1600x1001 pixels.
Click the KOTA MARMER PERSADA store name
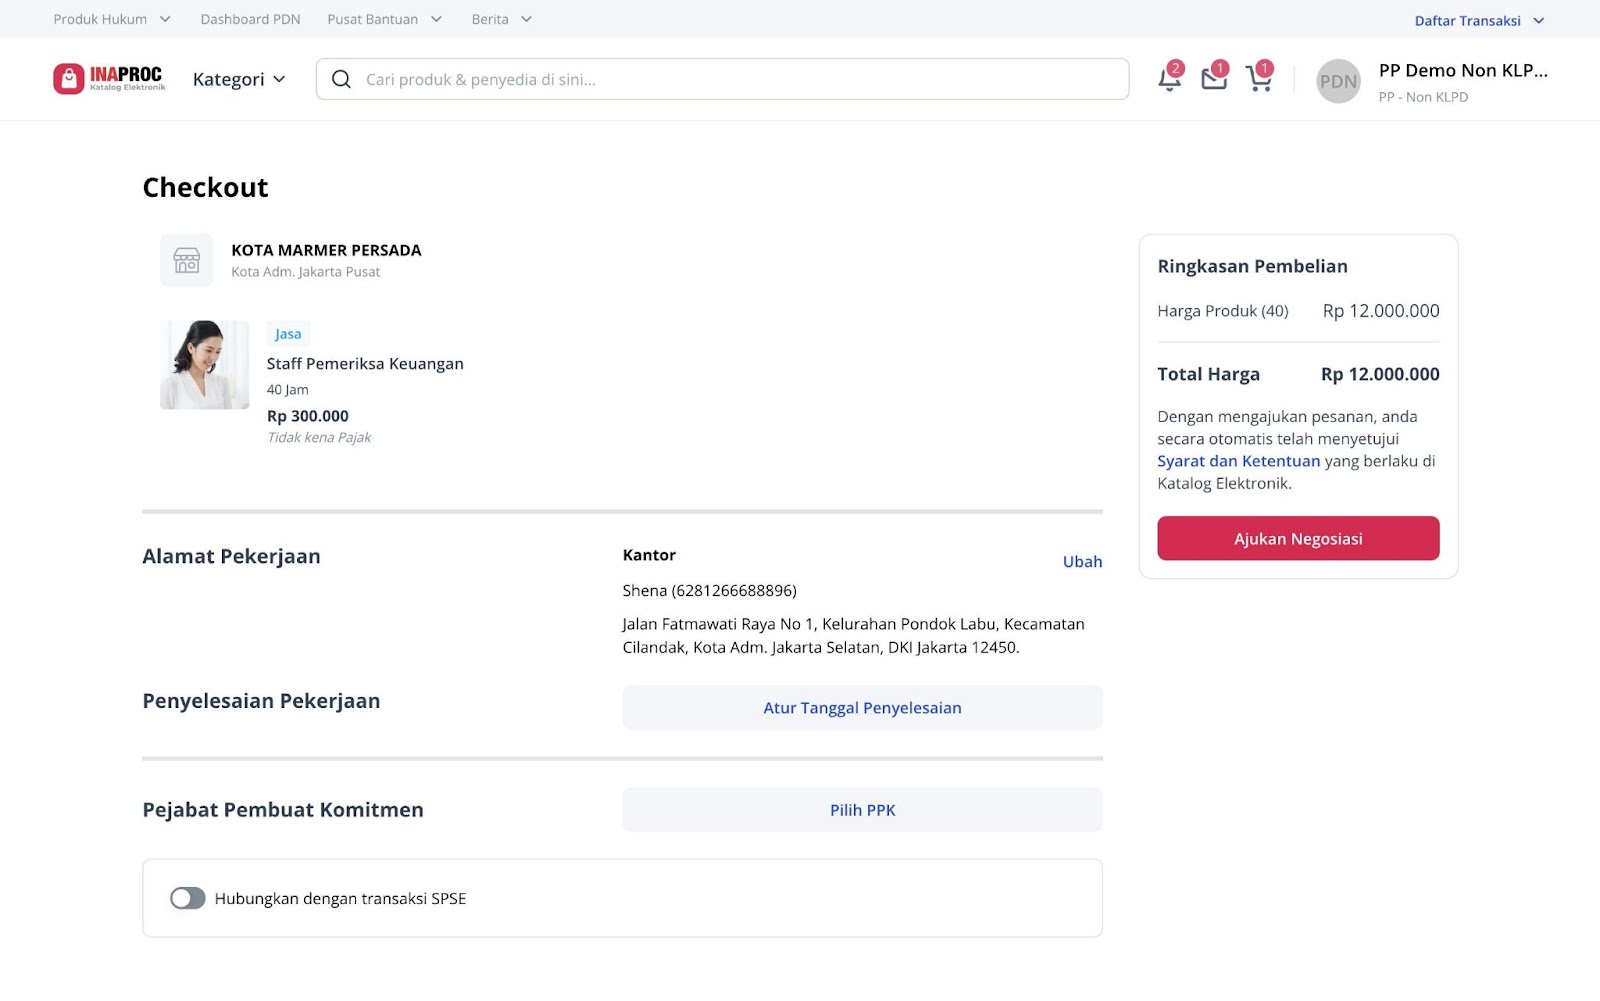(326, 250)
